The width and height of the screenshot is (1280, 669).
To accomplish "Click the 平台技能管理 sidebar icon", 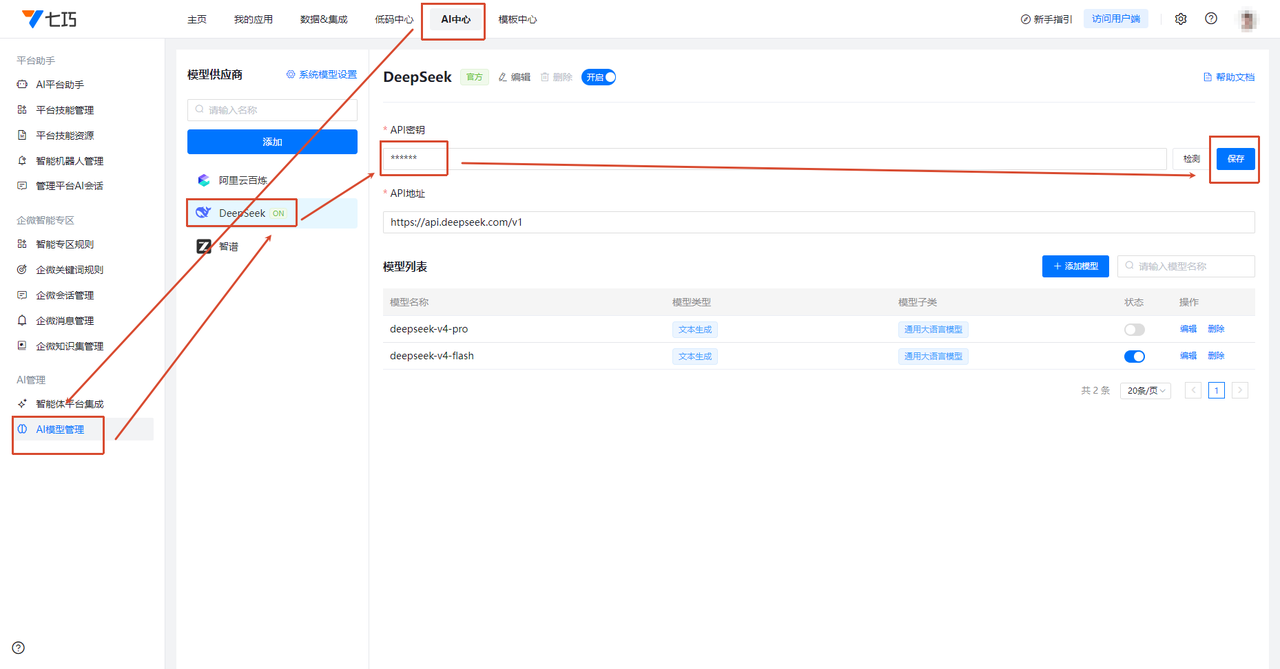I will coord(22,110).
